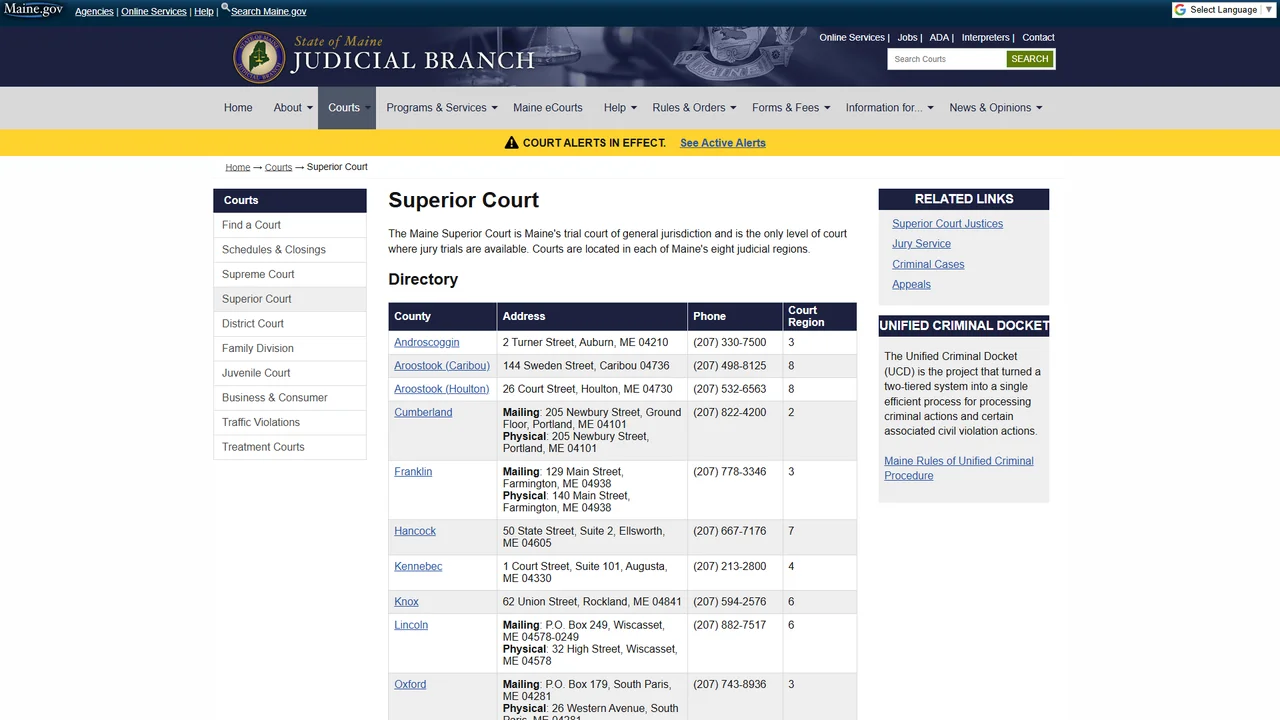Expand the About menu arrow

[309, 108]
